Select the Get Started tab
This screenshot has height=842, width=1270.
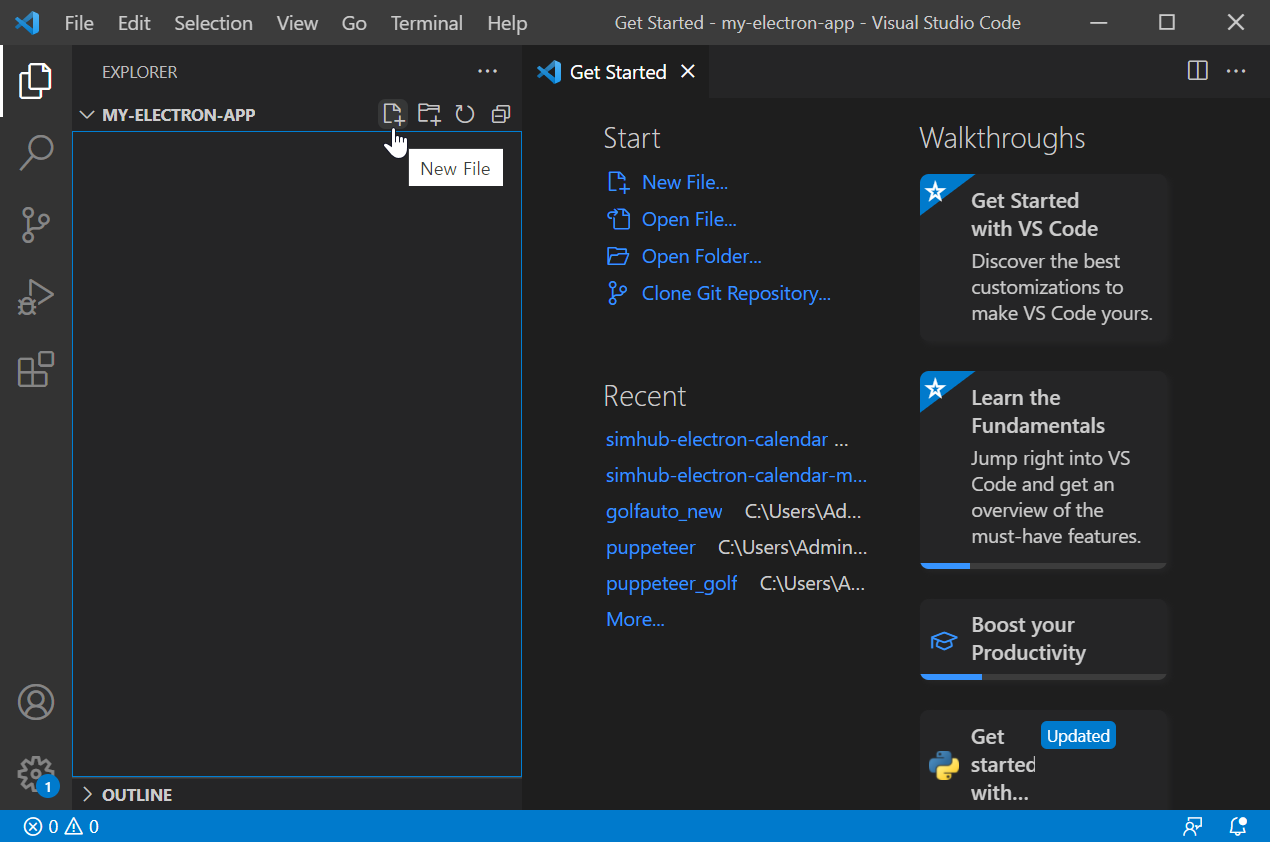tap(616, 72)
